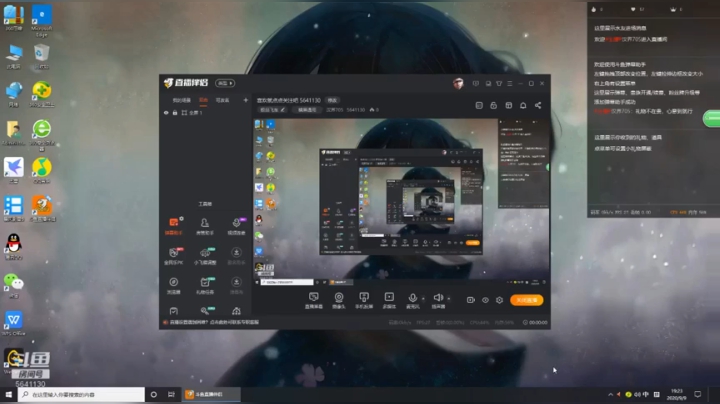Click the skin shirt icon in title bar

tap(499, 84)
